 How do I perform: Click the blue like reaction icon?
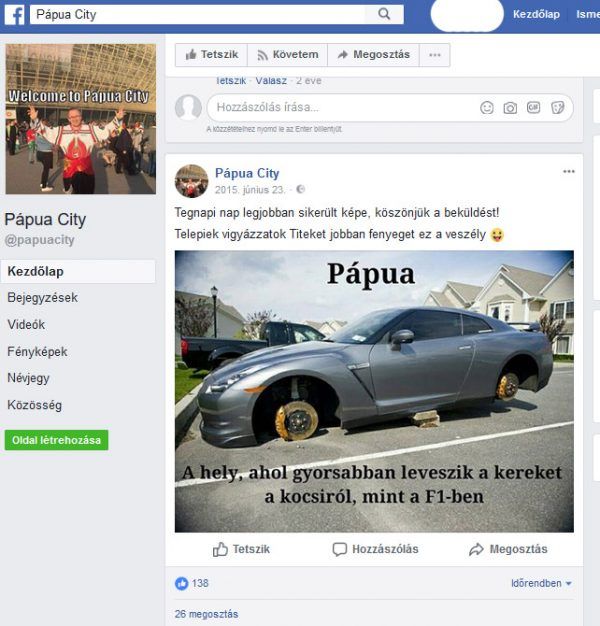(x=181, y=584)
